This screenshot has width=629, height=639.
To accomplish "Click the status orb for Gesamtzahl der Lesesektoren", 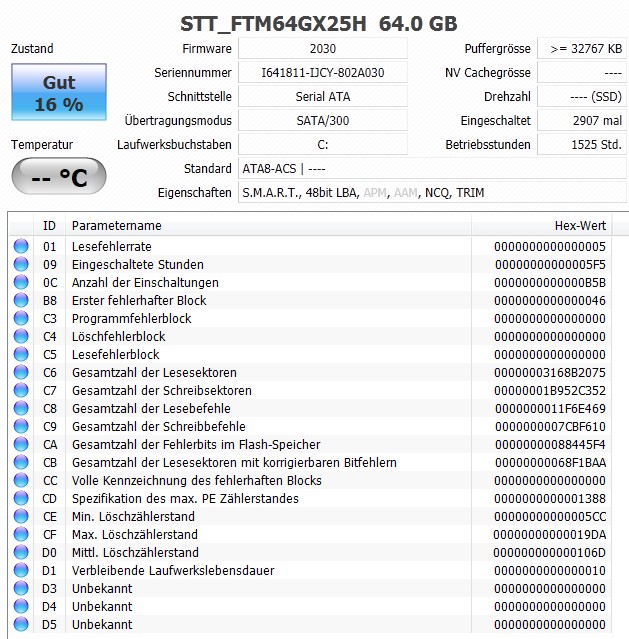I will click(x=21, y=372).
